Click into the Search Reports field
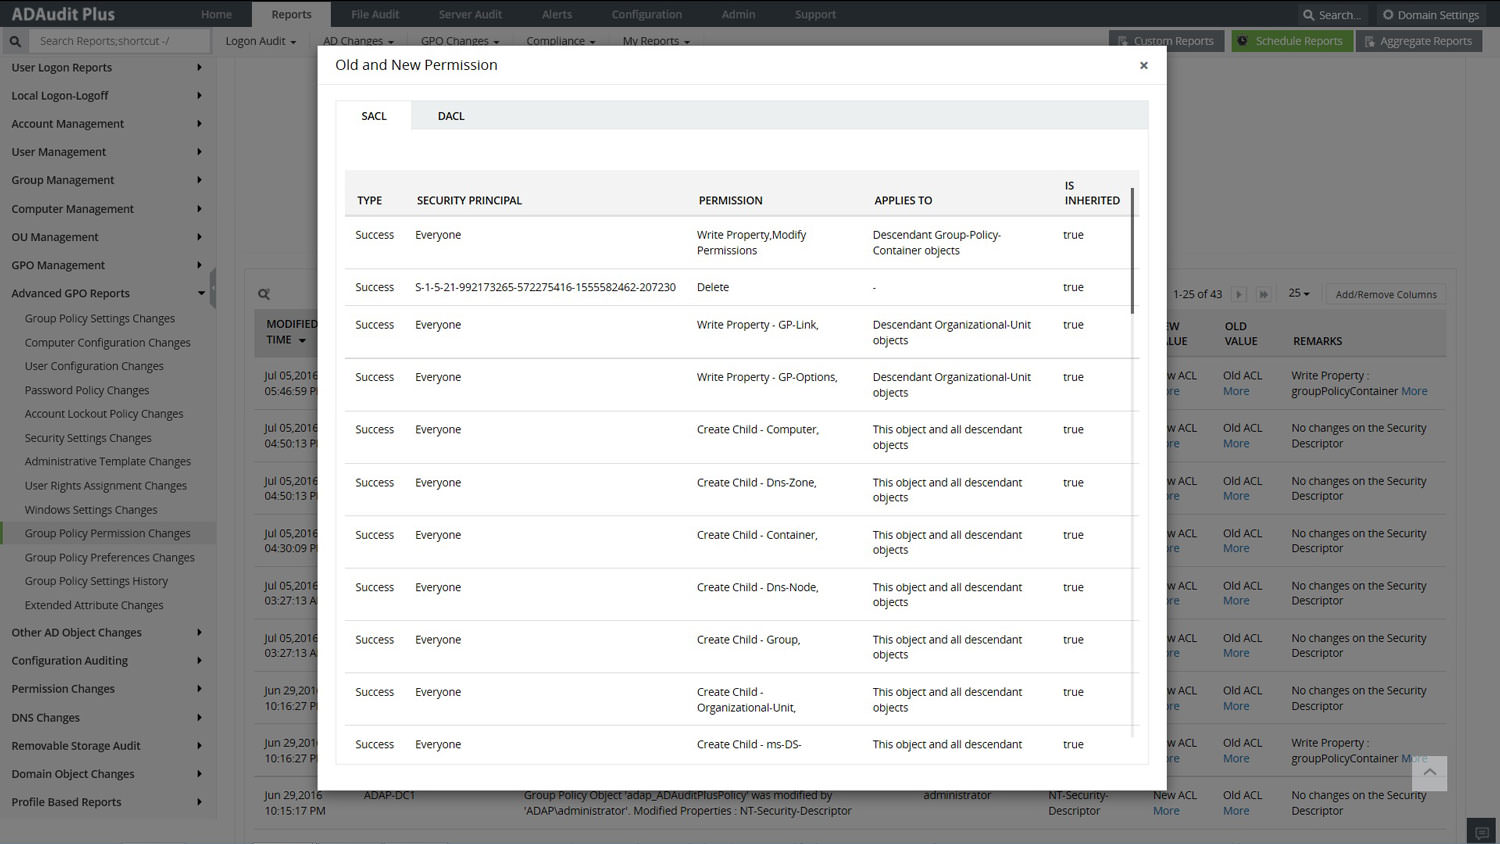This screenshot has height=844, width=1500. click(120, 41)
